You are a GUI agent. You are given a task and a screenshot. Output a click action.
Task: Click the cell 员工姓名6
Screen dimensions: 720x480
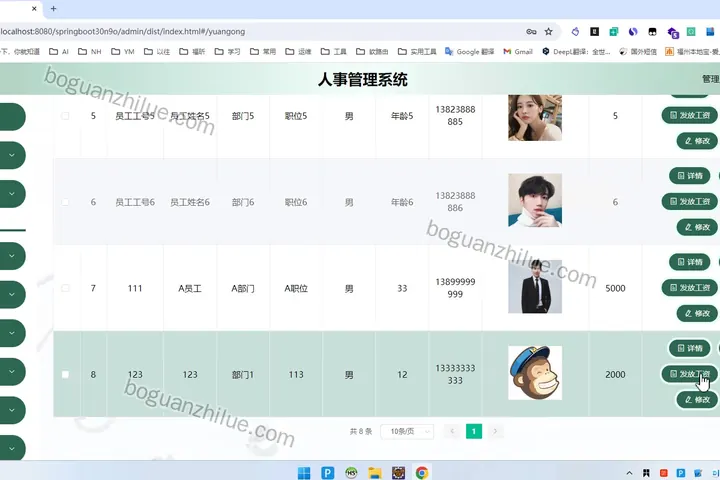tap(190, 202)
